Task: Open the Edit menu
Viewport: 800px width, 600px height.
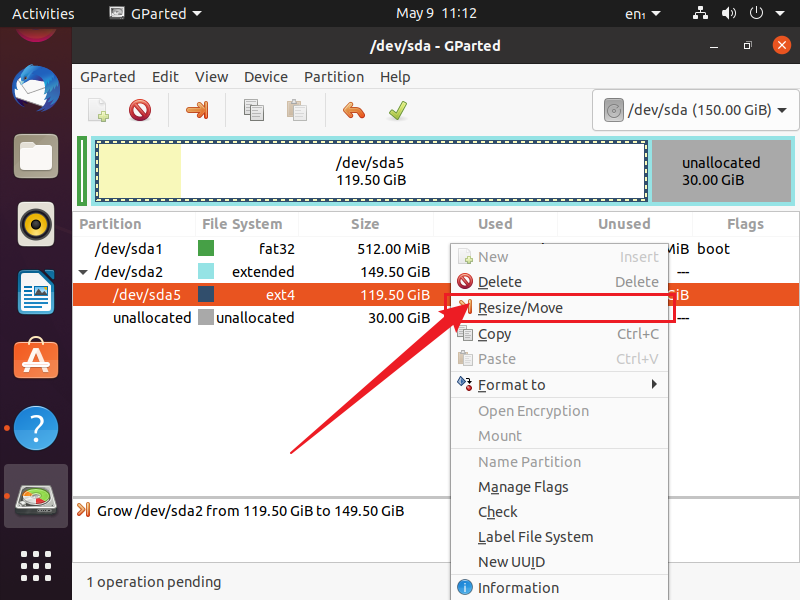Action: (165, 77)
